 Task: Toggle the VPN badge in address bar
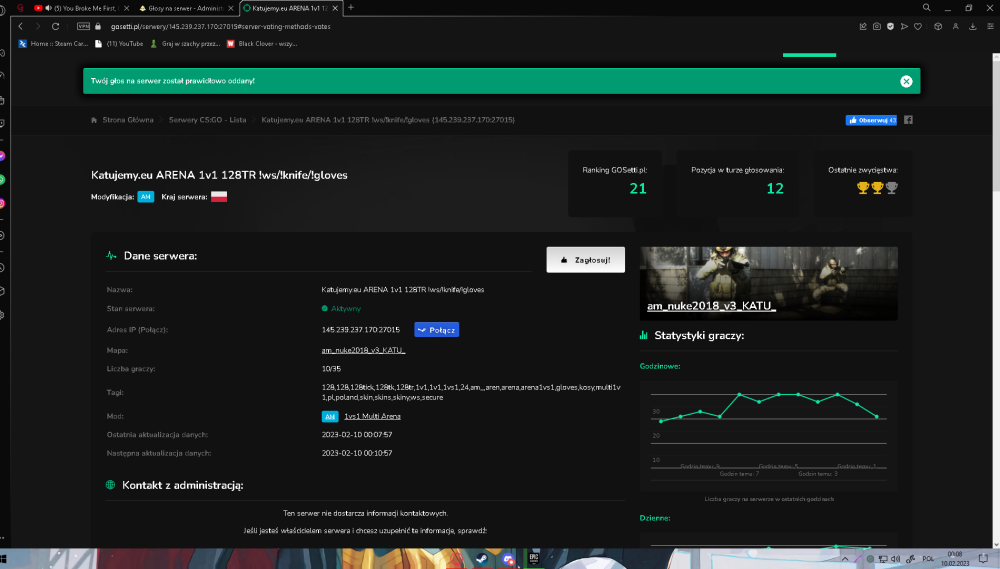(x=84, y=26)
